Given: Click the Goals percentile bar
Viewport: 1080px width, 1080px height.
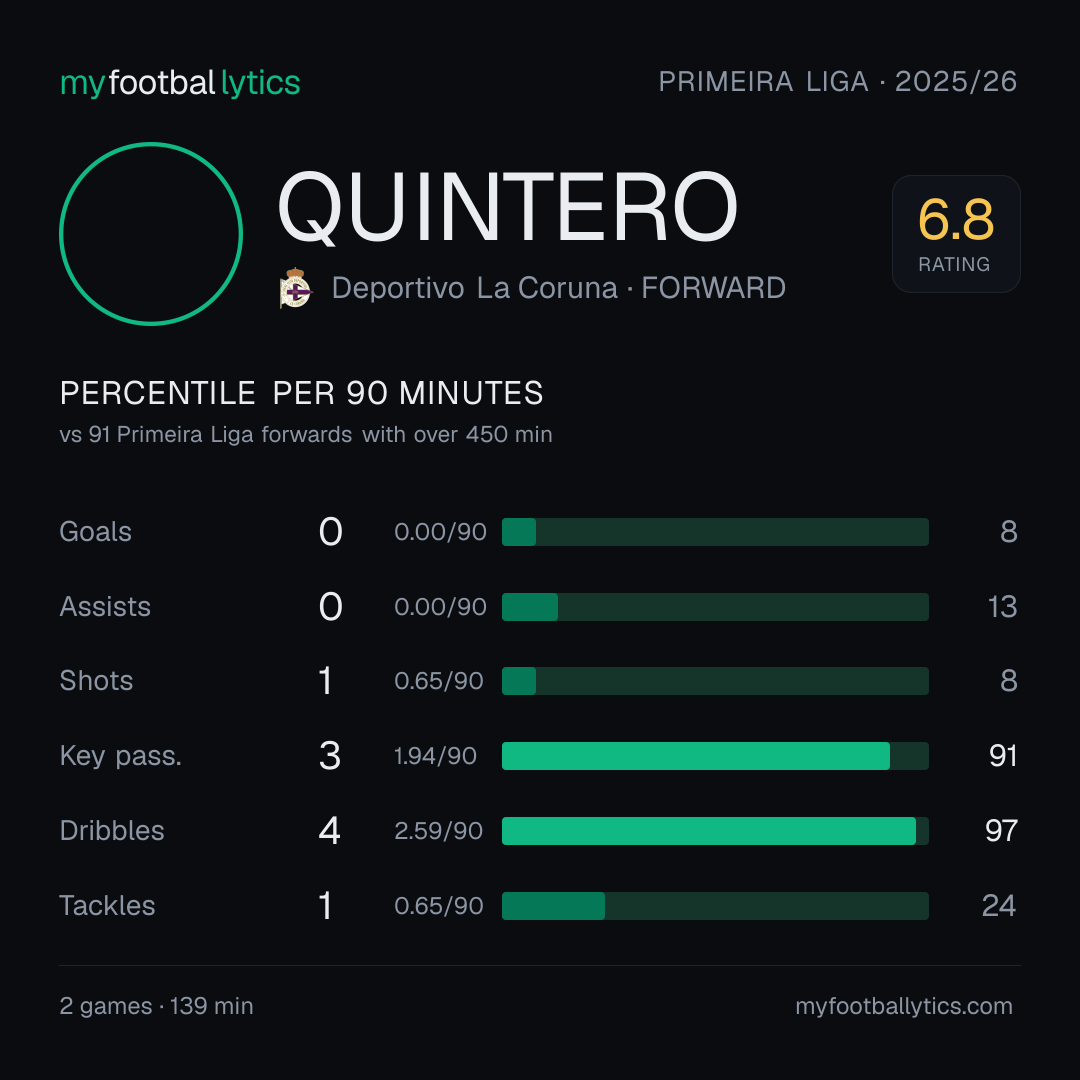Looking at the screenshot, I should click(715, 532).
